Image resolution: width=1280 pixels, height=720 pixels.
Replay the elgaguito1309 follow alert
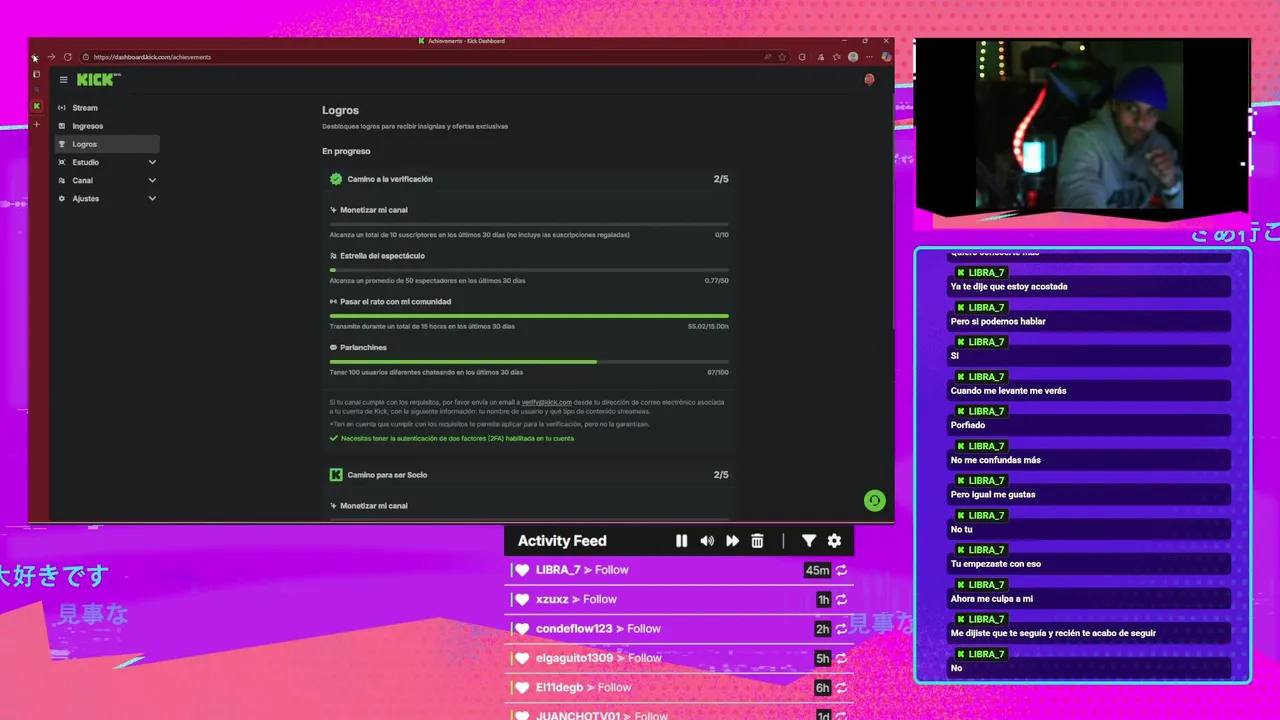click(x=841, y=658)
